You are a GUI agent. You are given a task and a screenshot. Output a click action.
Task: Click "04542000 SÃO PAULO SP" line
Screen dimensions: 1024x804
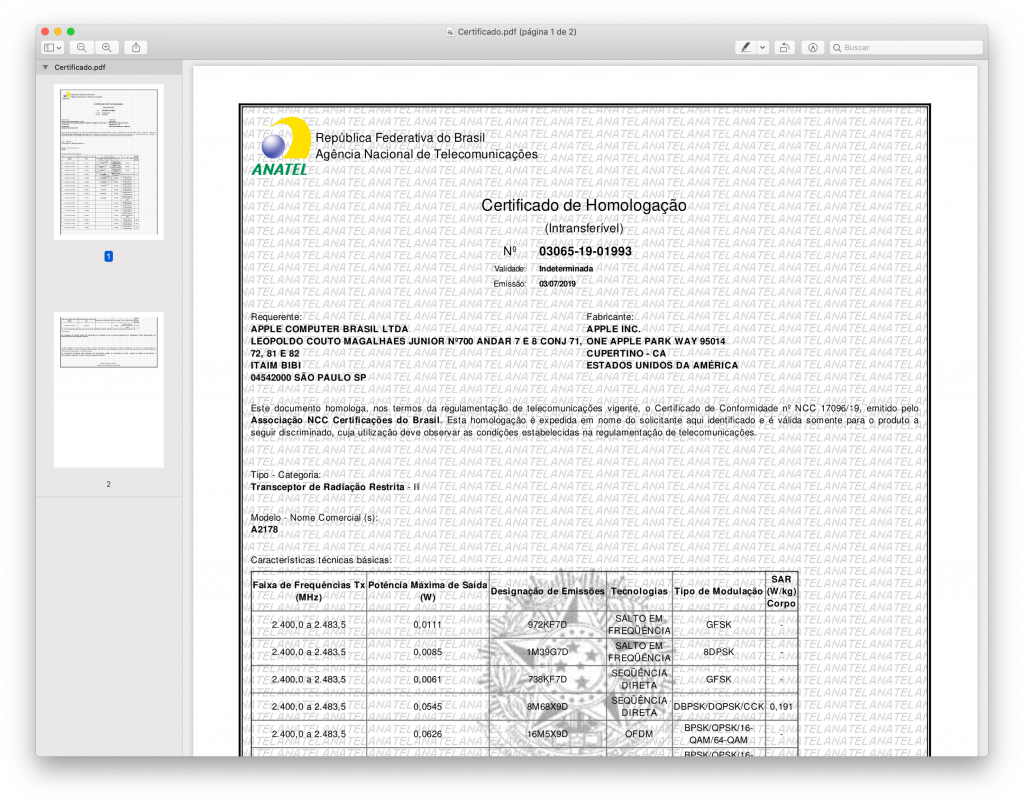[308, 378]
